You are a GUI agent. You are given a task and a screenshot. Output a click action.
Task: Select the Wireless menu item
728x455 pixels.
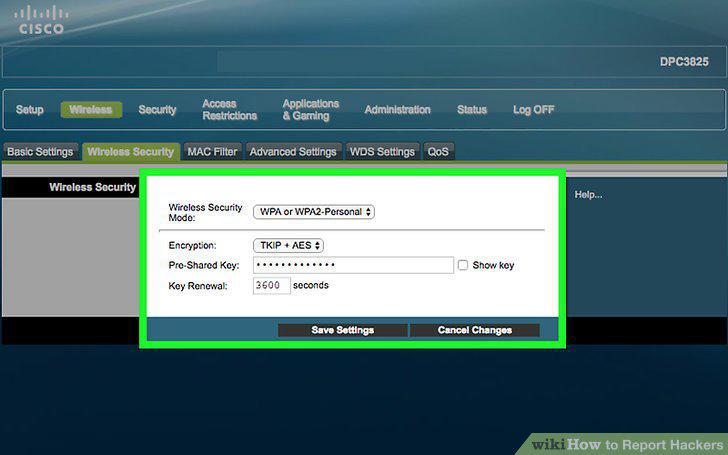coord(91,110)
